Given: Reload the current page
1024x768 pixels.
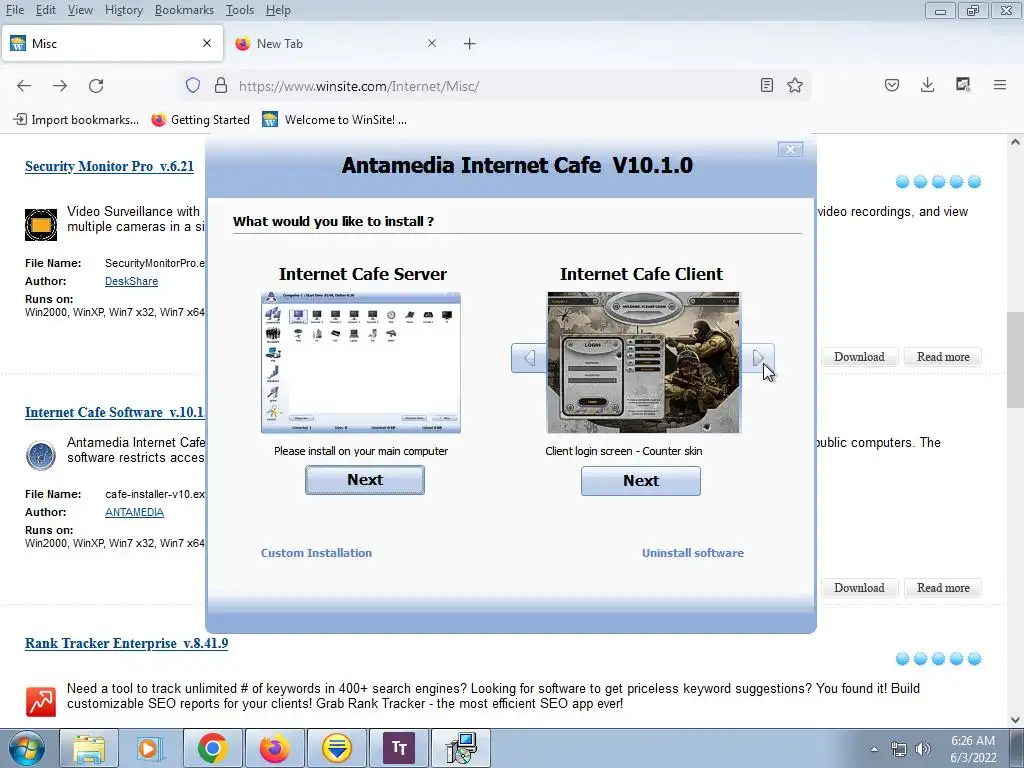Looking at the screenshot, I should coord(96,86).
